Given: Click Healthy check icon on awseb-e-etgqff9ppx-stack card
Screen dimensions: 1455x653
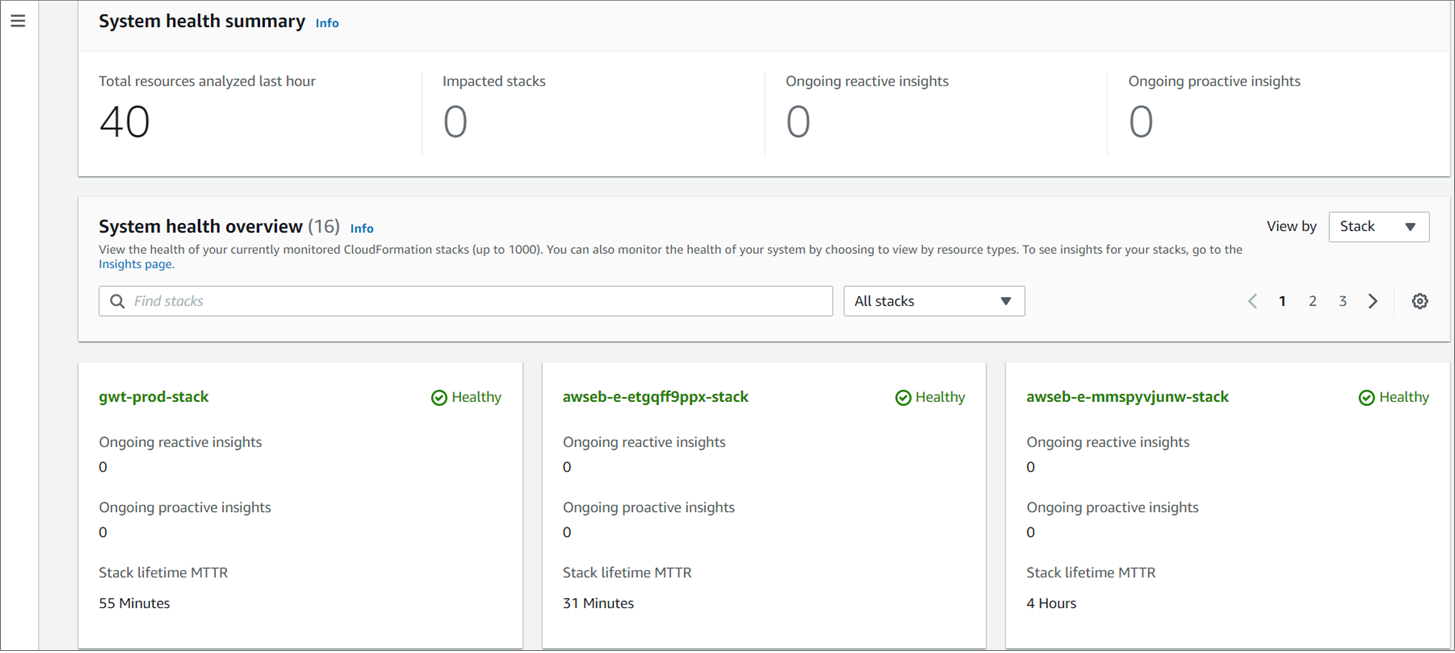Looking at the screenshot, I should [903, 398].
